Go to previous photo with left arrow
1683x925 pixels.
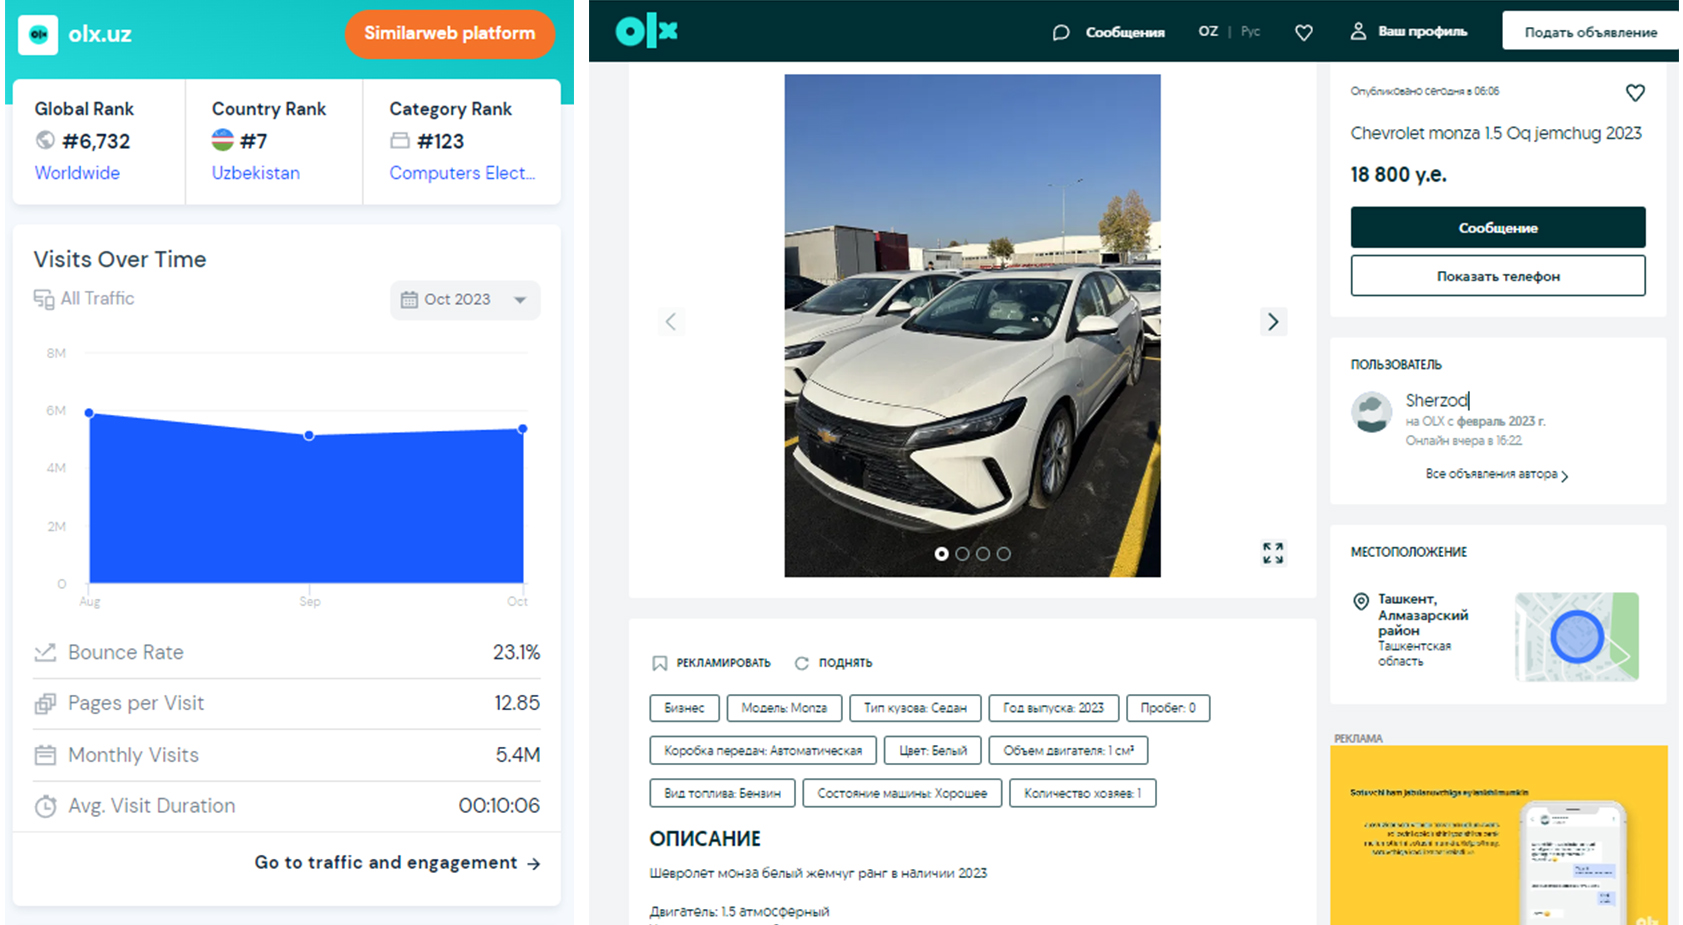(671, 321)
